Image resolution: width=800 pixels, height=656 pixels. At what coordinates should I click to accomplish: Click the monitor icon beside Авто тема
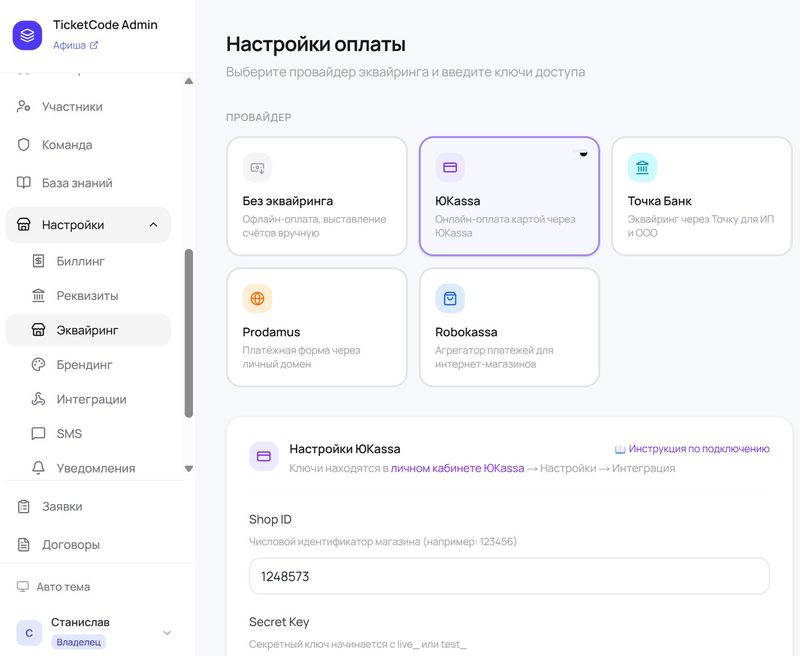23,587
